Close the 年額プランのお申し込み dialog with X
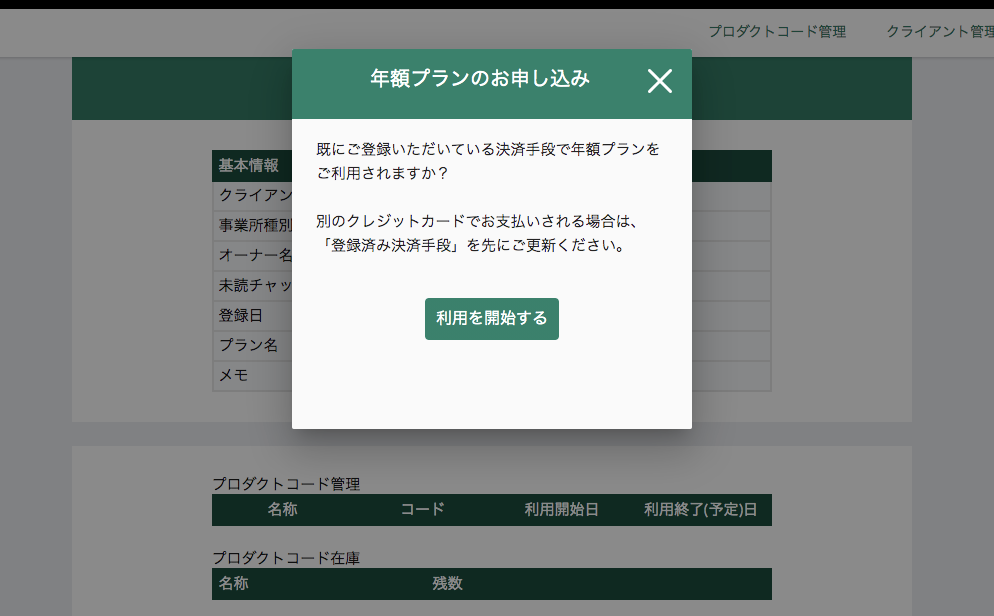 pos(659,81)
